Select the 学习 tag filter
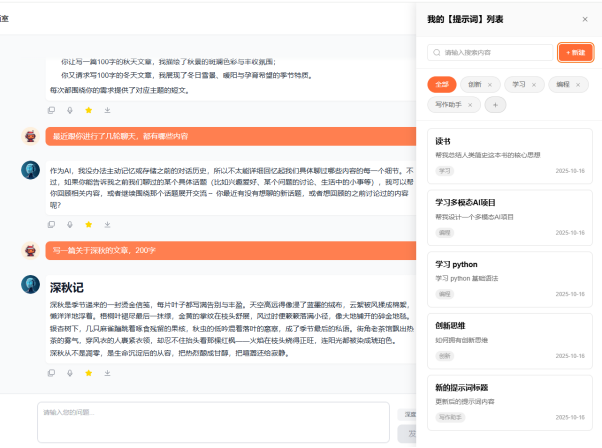Viewport: 602px width, 448px height. (x=519, y=84)
